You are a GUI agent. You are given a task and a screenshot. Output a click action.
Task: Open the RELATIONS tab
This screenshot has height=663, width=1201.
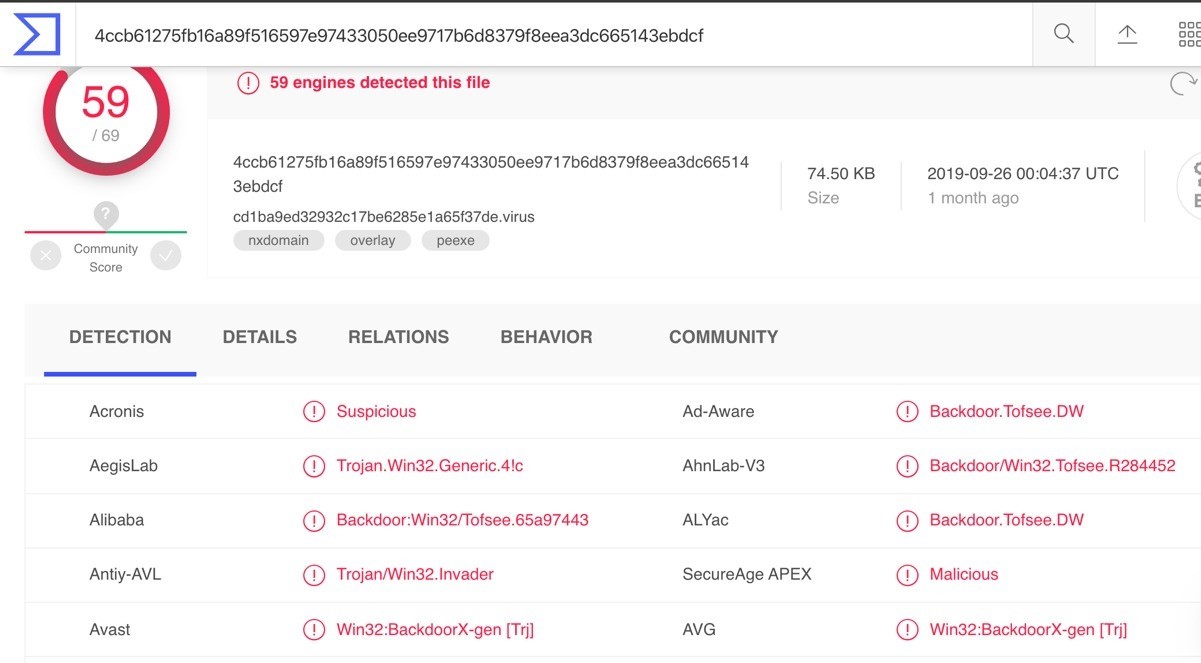[398, 337]
